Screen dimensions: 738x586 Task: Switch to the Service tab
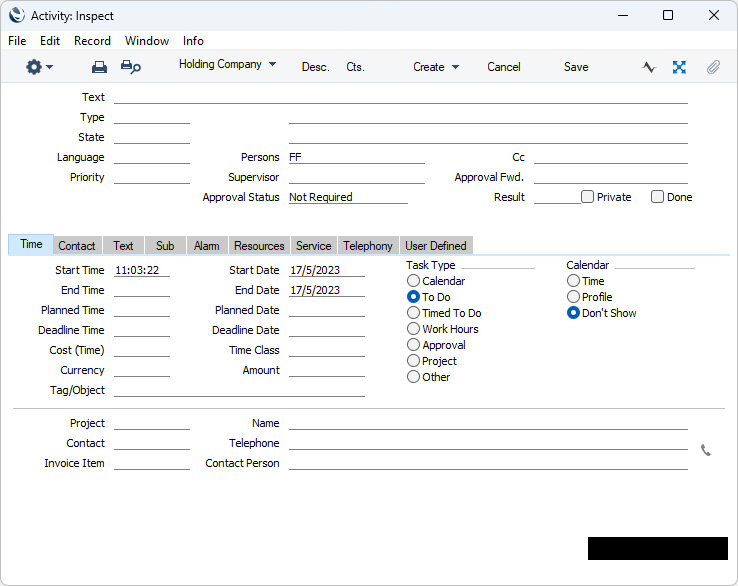coord(313,246)
